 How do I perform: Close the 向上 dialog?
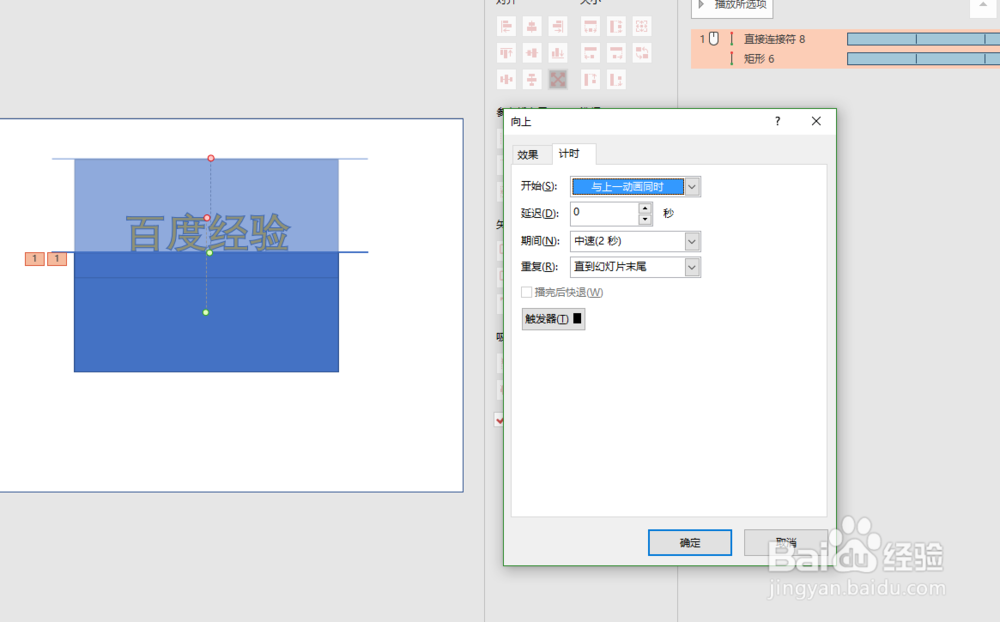[x=816, y=121]
